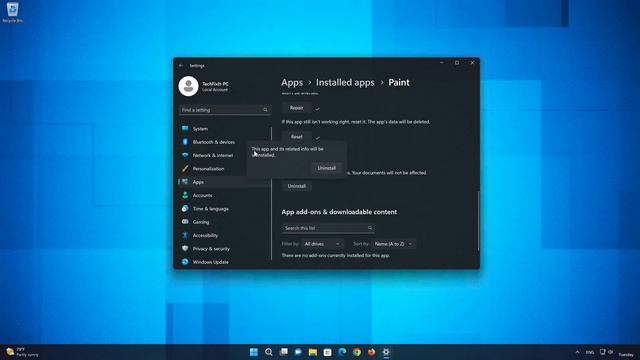This screenshot has width=640, height=360.
Task: Click the Uninstall button below the popup
Action: 297,186
